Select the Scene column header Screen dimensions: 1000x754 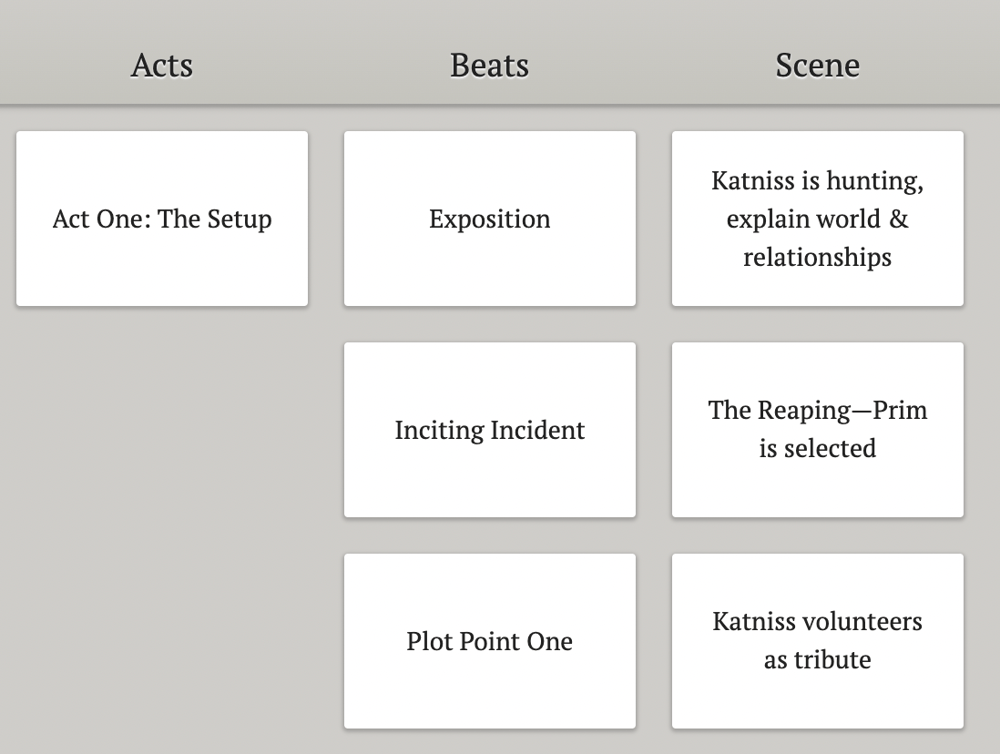tap(817, 65)
